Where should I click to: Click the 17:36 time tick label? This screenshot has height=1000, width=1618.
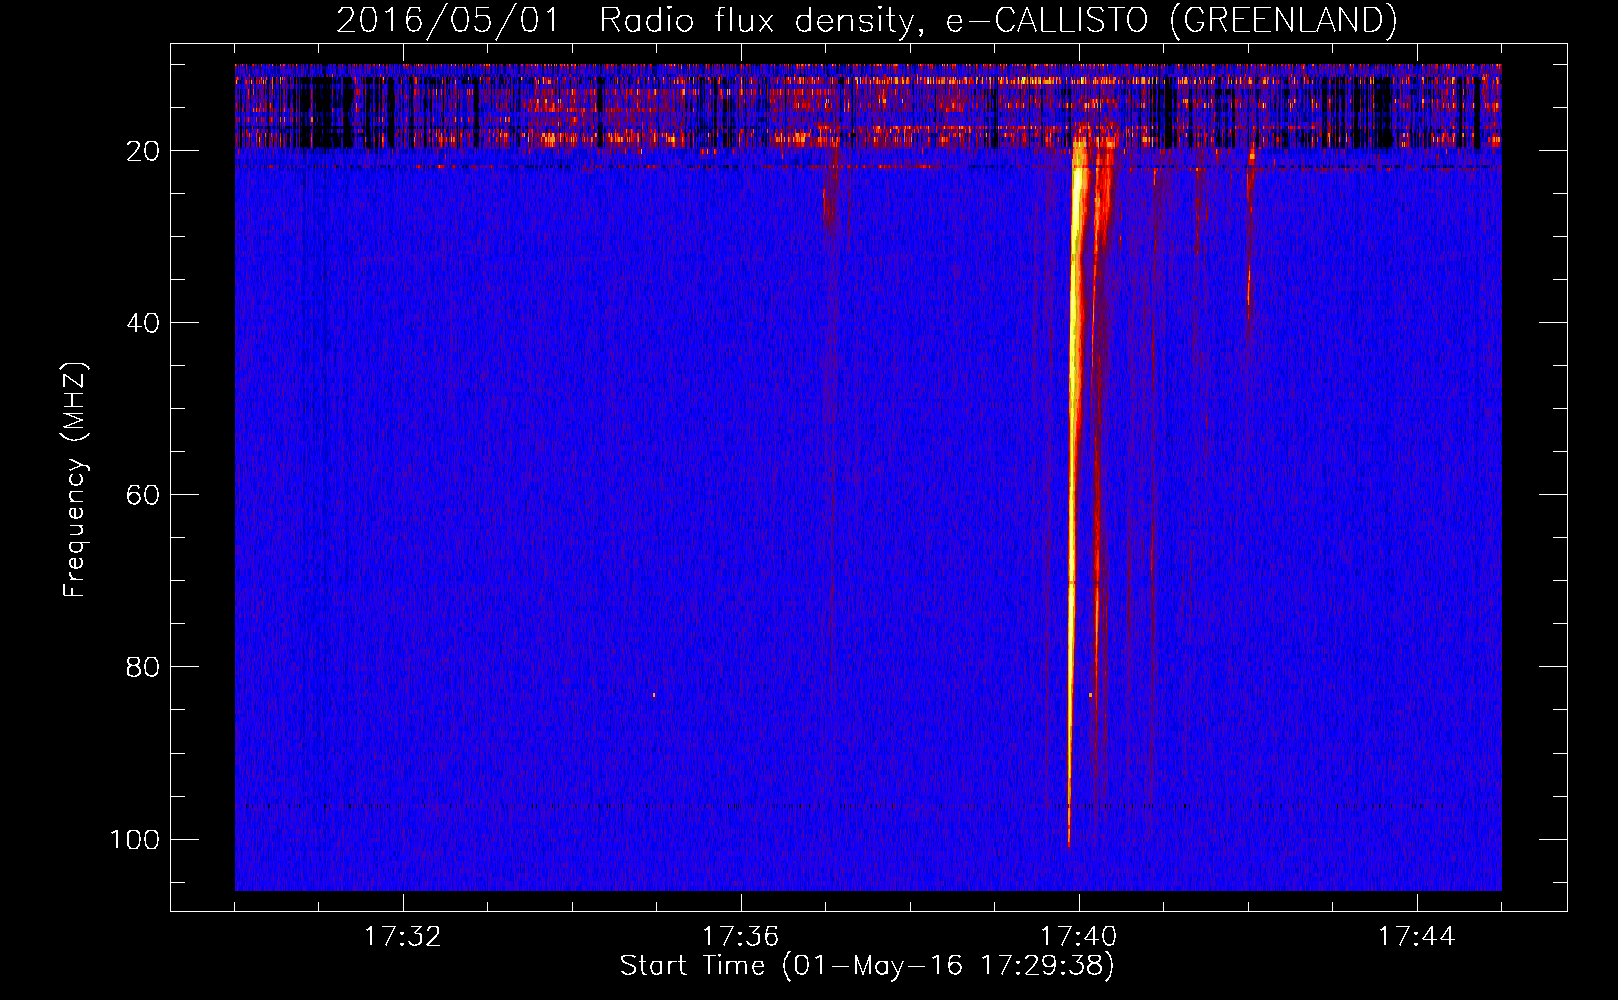(x=741, y=937)
